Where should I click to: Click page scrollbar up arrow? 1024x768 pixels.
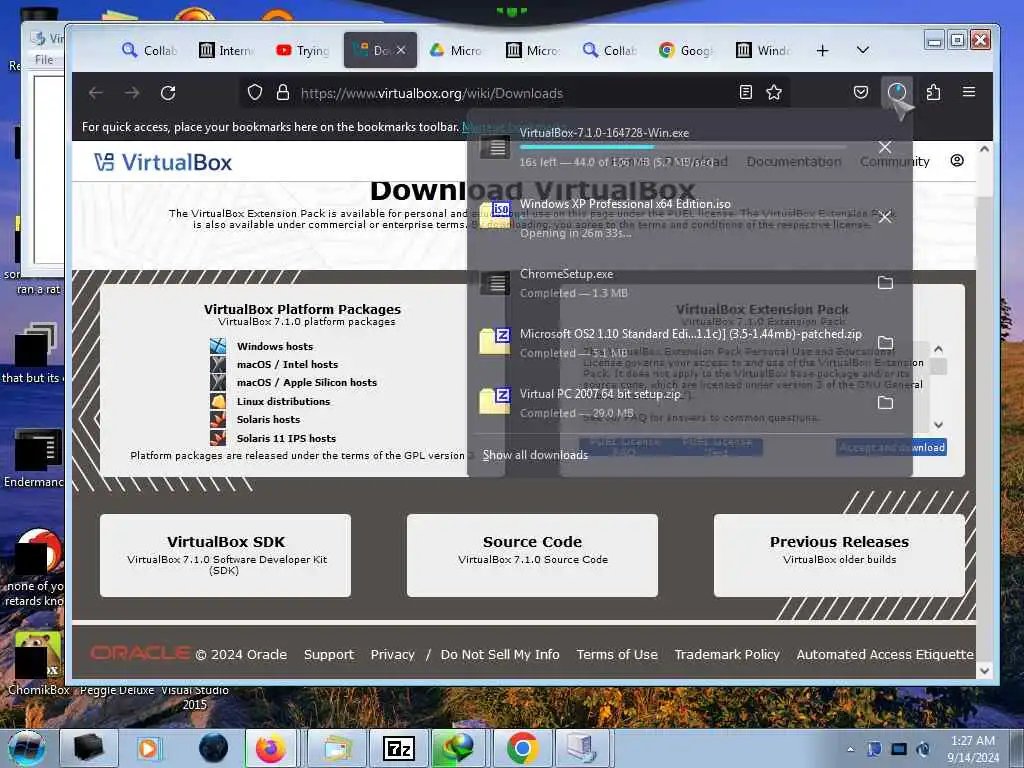(984, 149)
